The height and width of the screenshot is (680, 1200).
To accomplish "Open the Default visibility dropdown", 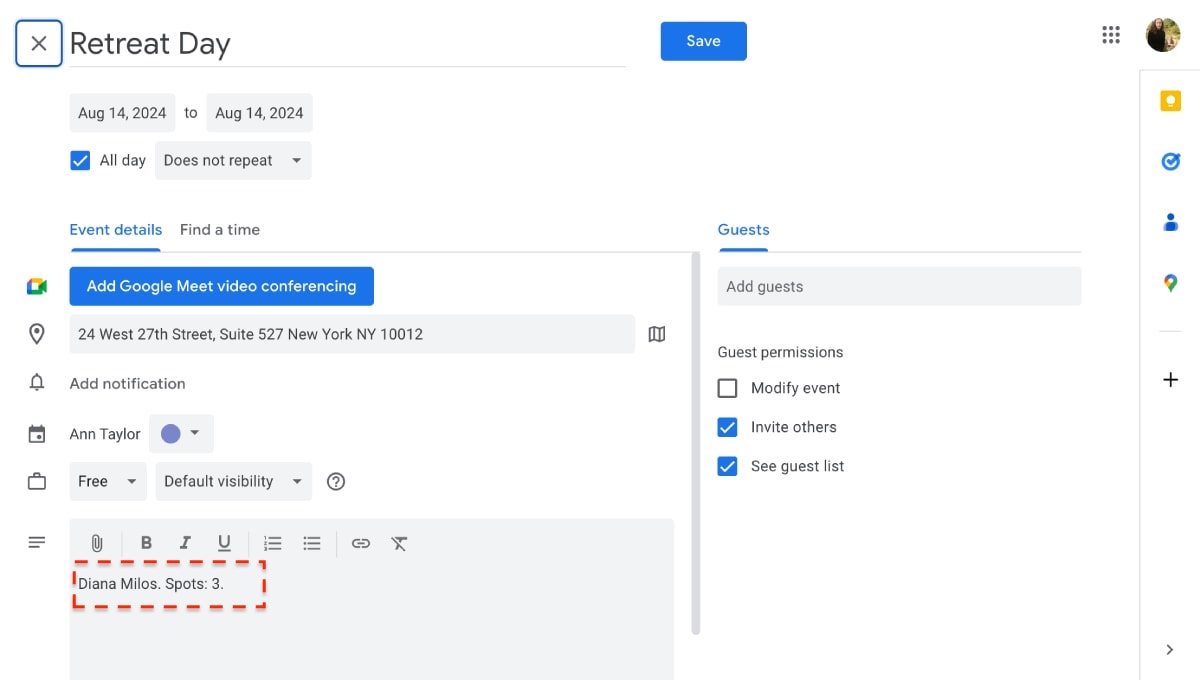I will click(x=233, y=482).
